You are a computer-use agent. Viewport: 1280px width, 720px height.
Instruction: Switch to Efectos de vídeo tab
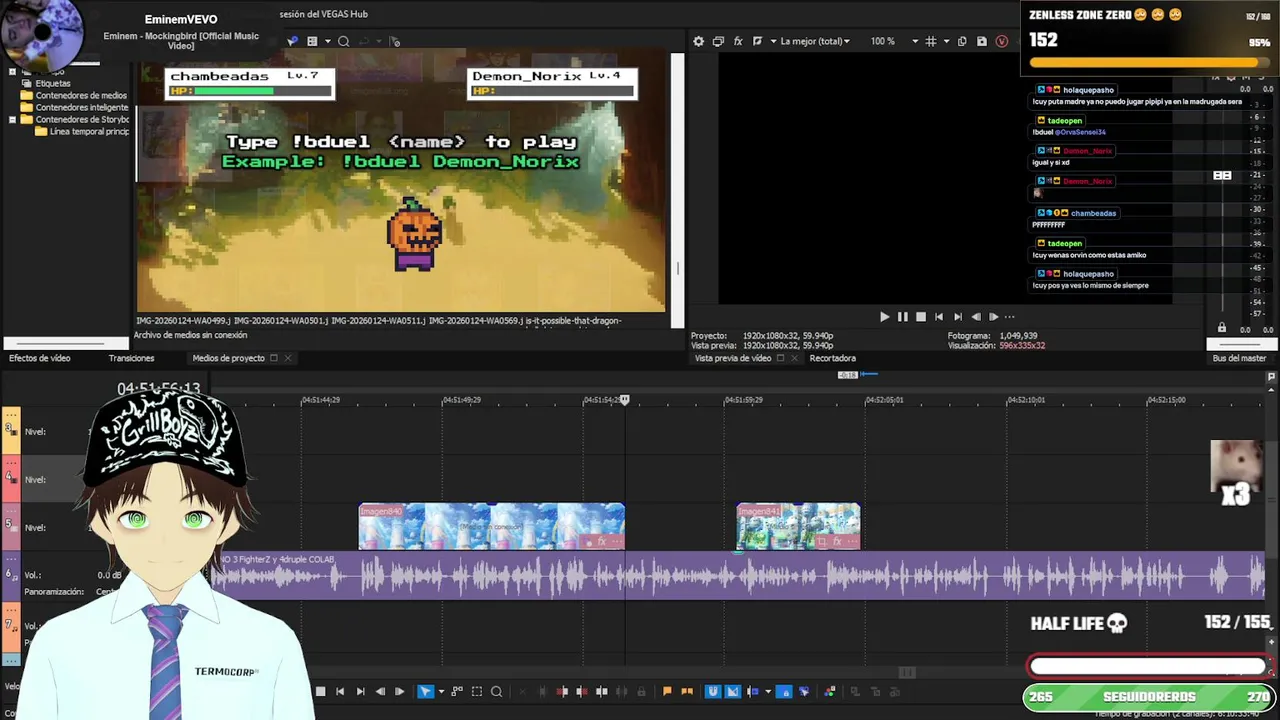click(39, 358)
